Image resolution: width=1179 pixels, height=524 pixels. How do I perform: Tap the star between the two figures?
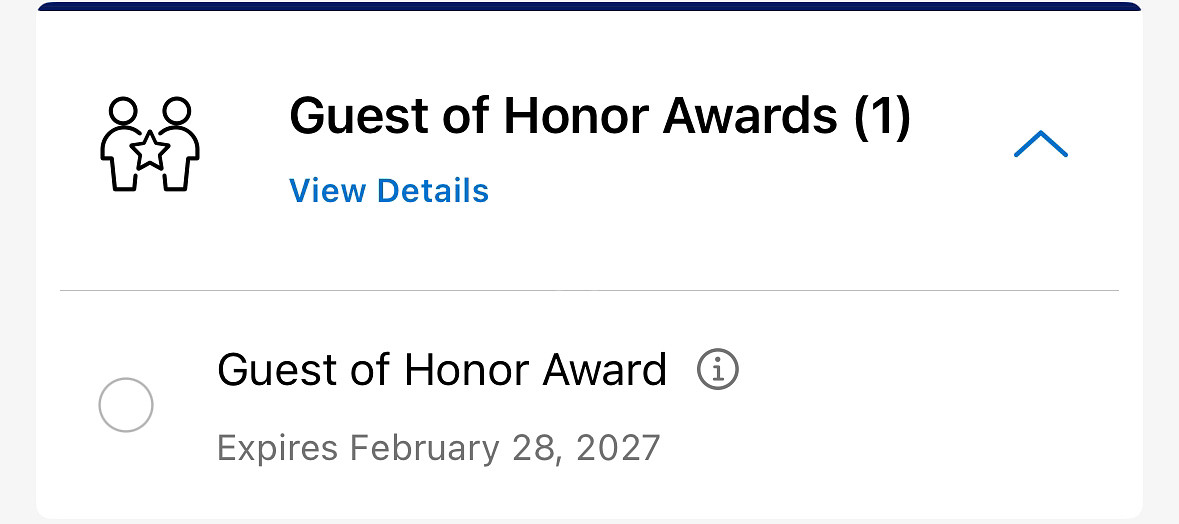click(150, 150)
